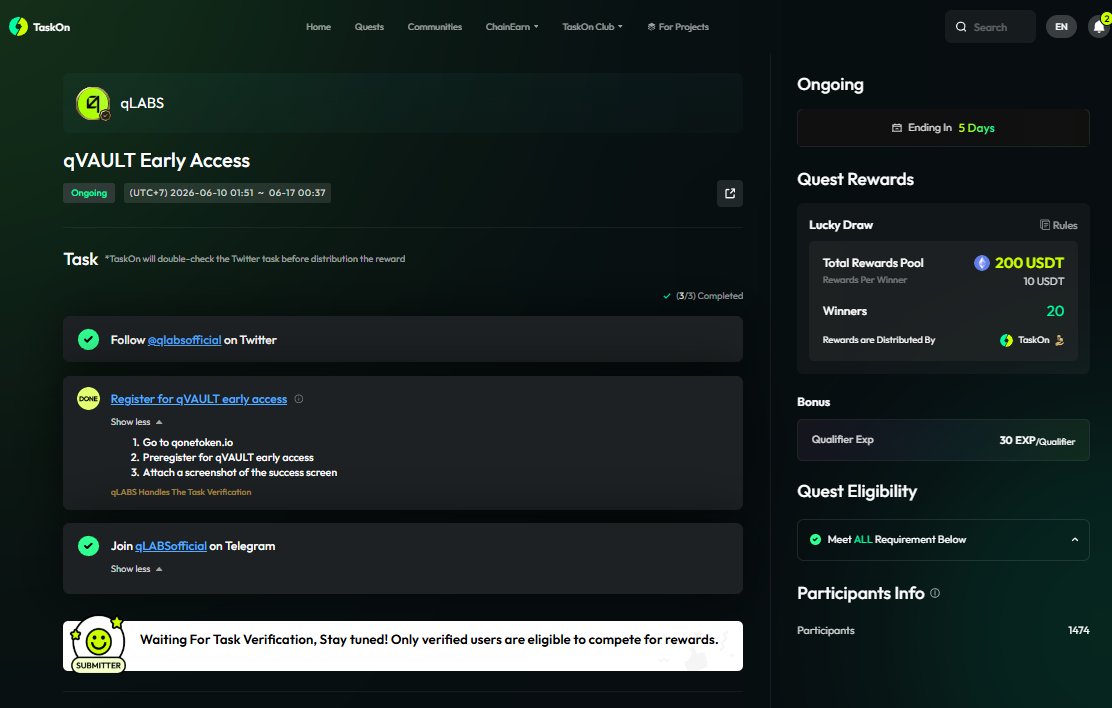Click the Ongoing status badge
1112x708 pixels.
point(89,193)
